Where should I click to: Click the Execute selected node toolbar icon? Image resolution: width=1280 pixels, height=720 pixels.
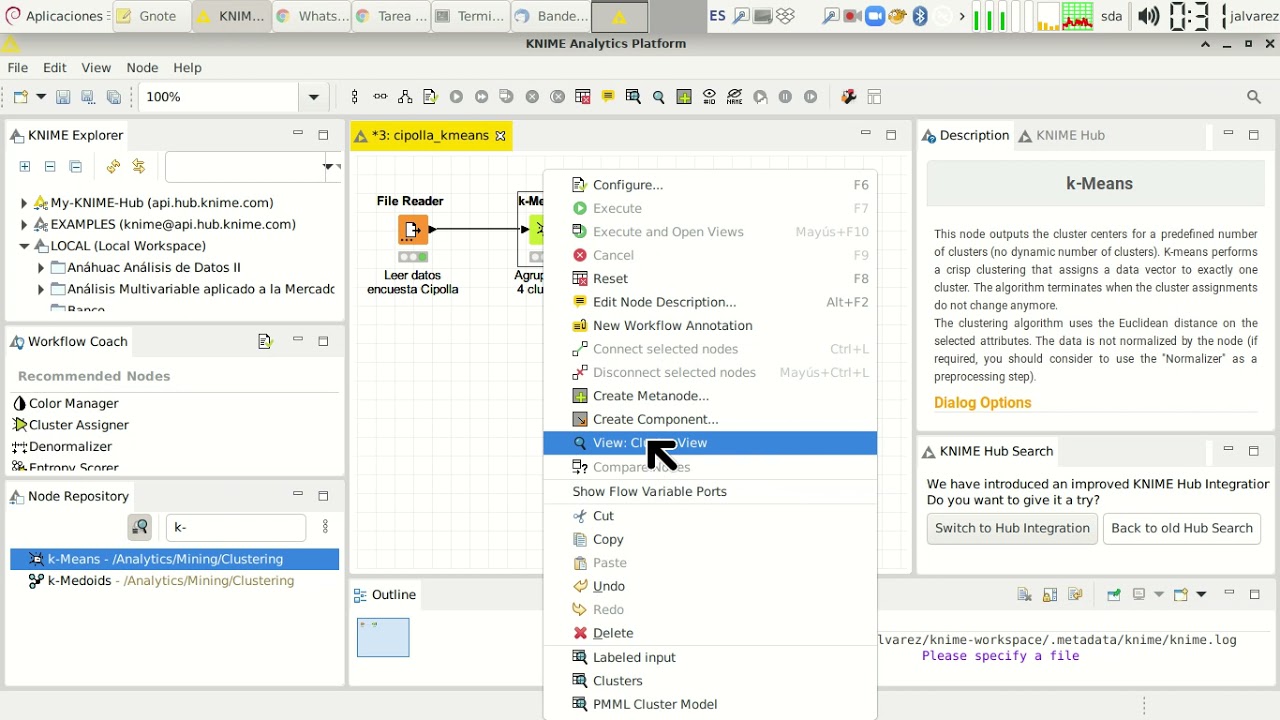(x=456, y=97)
